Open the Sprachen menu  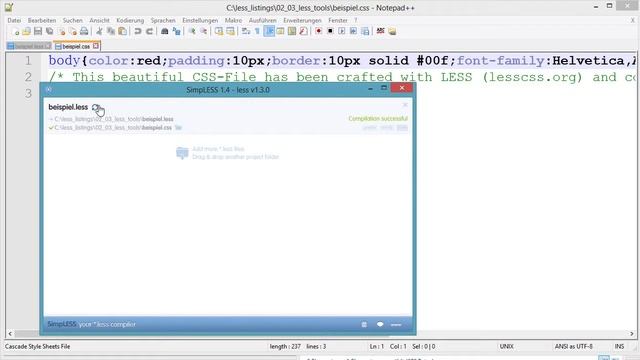(163, 20)
